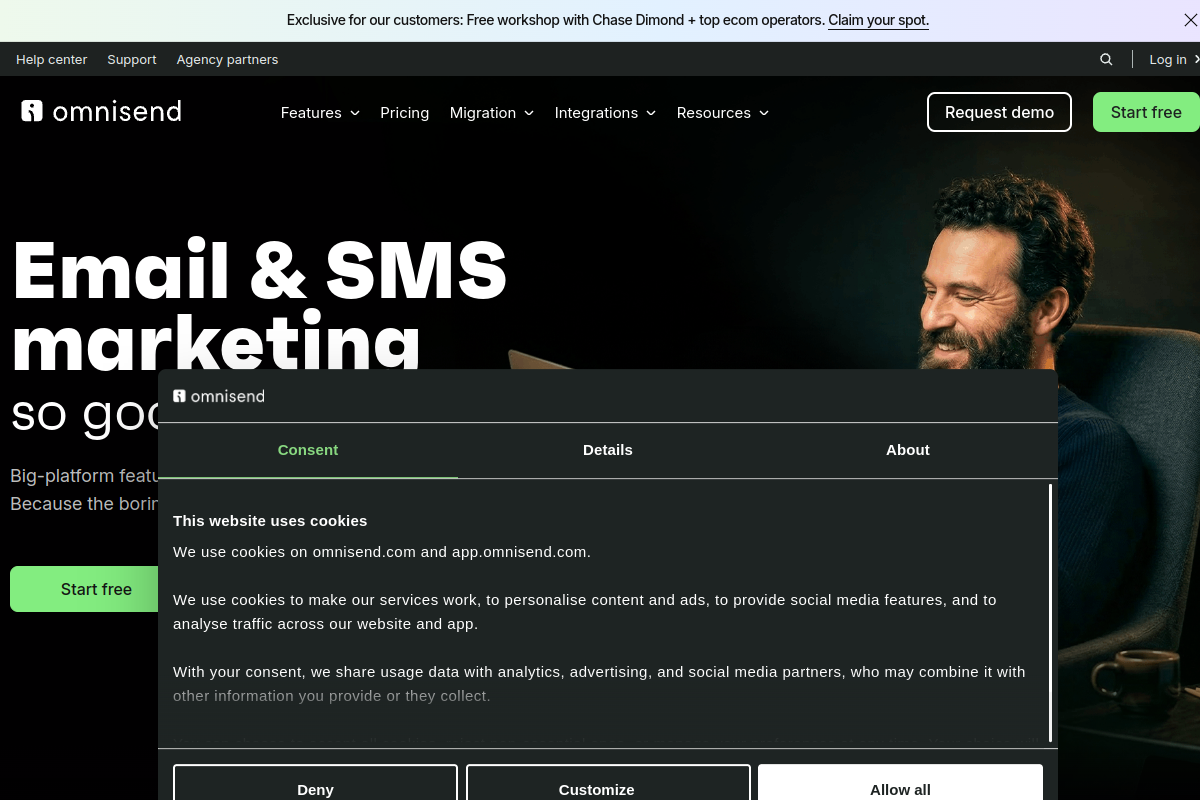Click the Omnisend logo in the header

[101, 111]
